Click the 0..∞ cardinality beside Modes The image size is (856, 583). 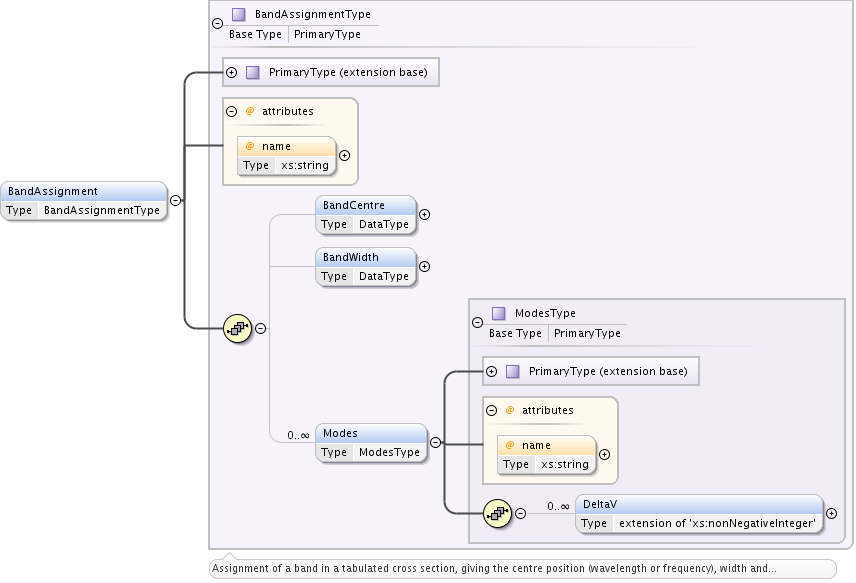point(298,436)
